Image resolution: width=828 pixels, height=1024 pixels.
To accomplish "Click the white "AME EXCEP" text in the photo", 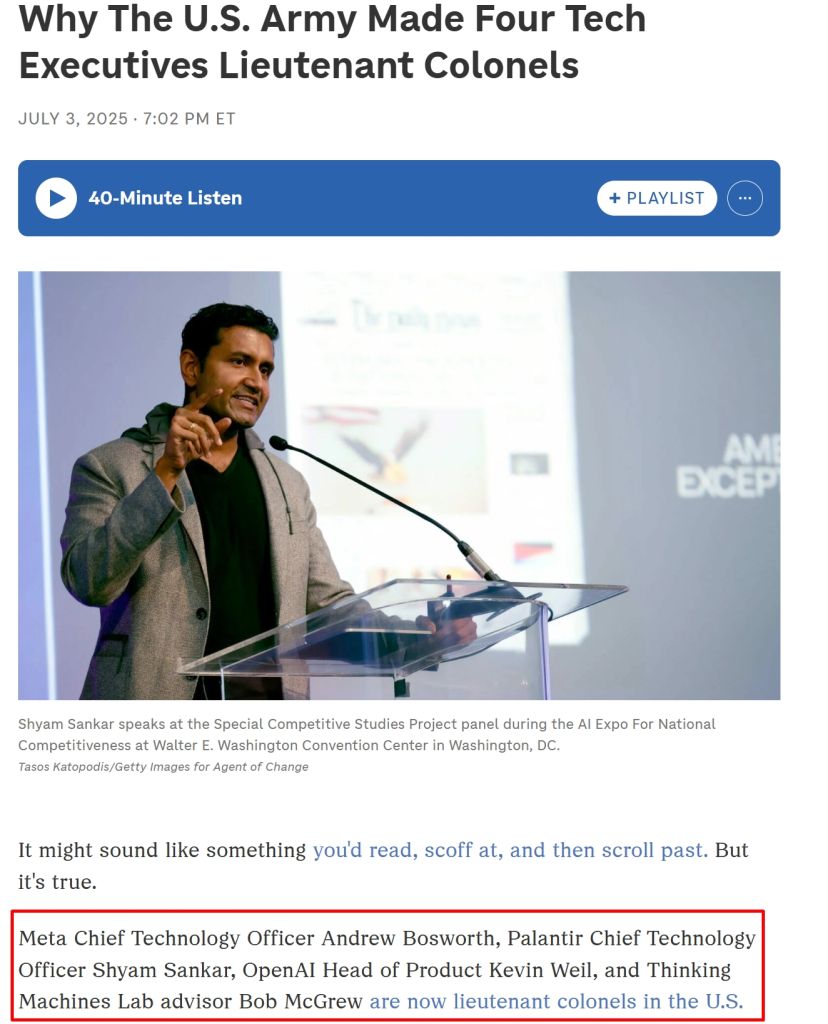I will pos(729,465).
